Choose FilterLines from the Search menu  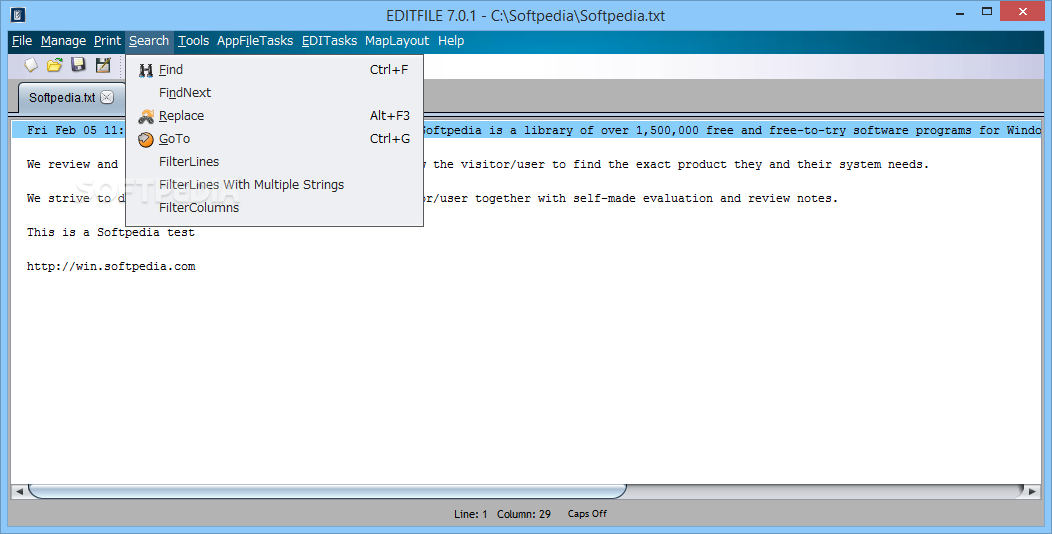pos(274,162)
